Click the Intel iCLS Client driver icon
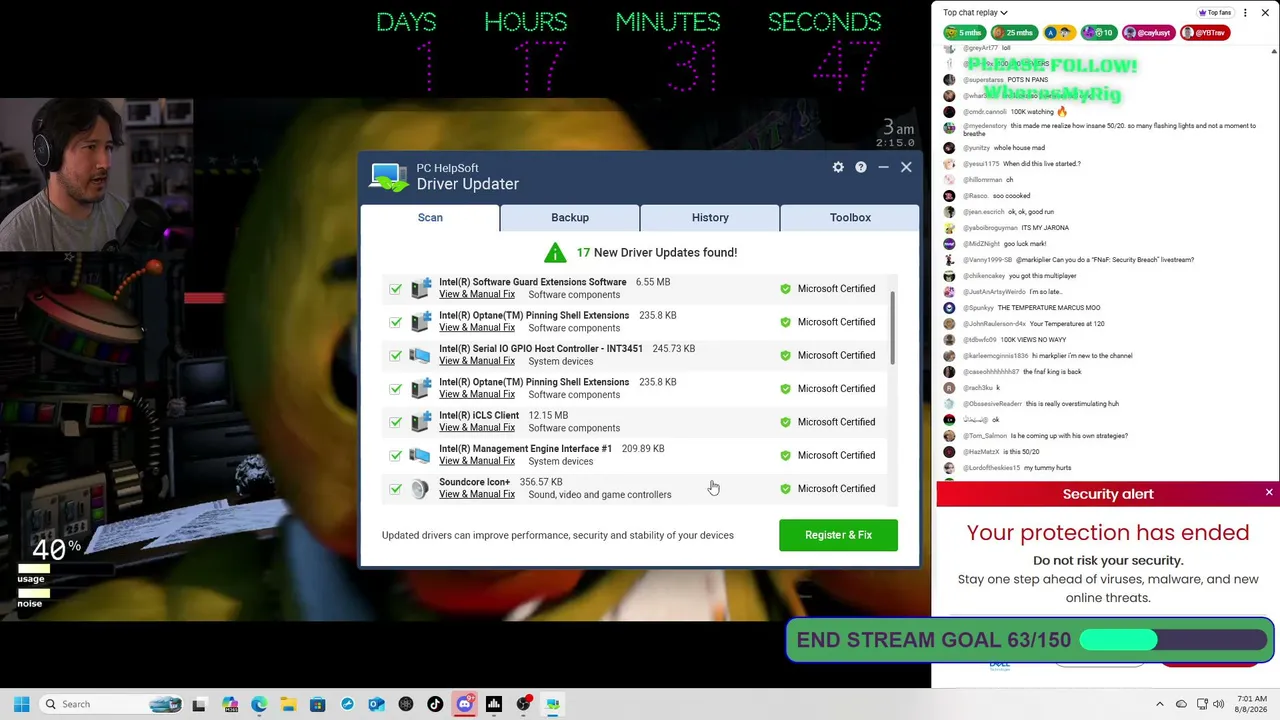Image resolution: width=1280 pixels, height=720 pixels. click(420, 422)
